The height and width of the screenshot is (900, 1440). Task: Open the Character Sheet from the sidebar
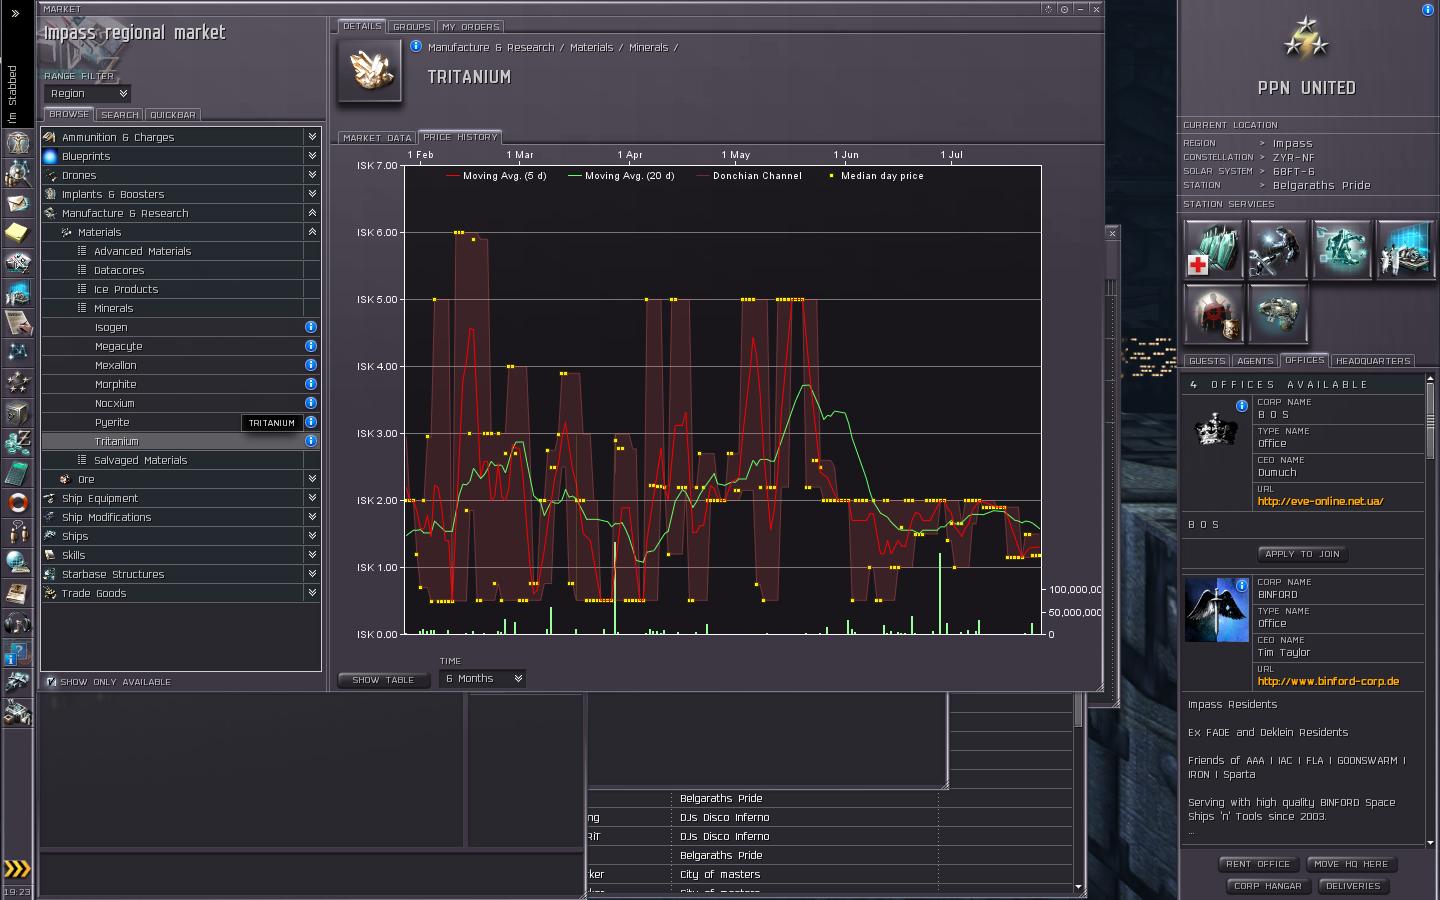[17, 143]
